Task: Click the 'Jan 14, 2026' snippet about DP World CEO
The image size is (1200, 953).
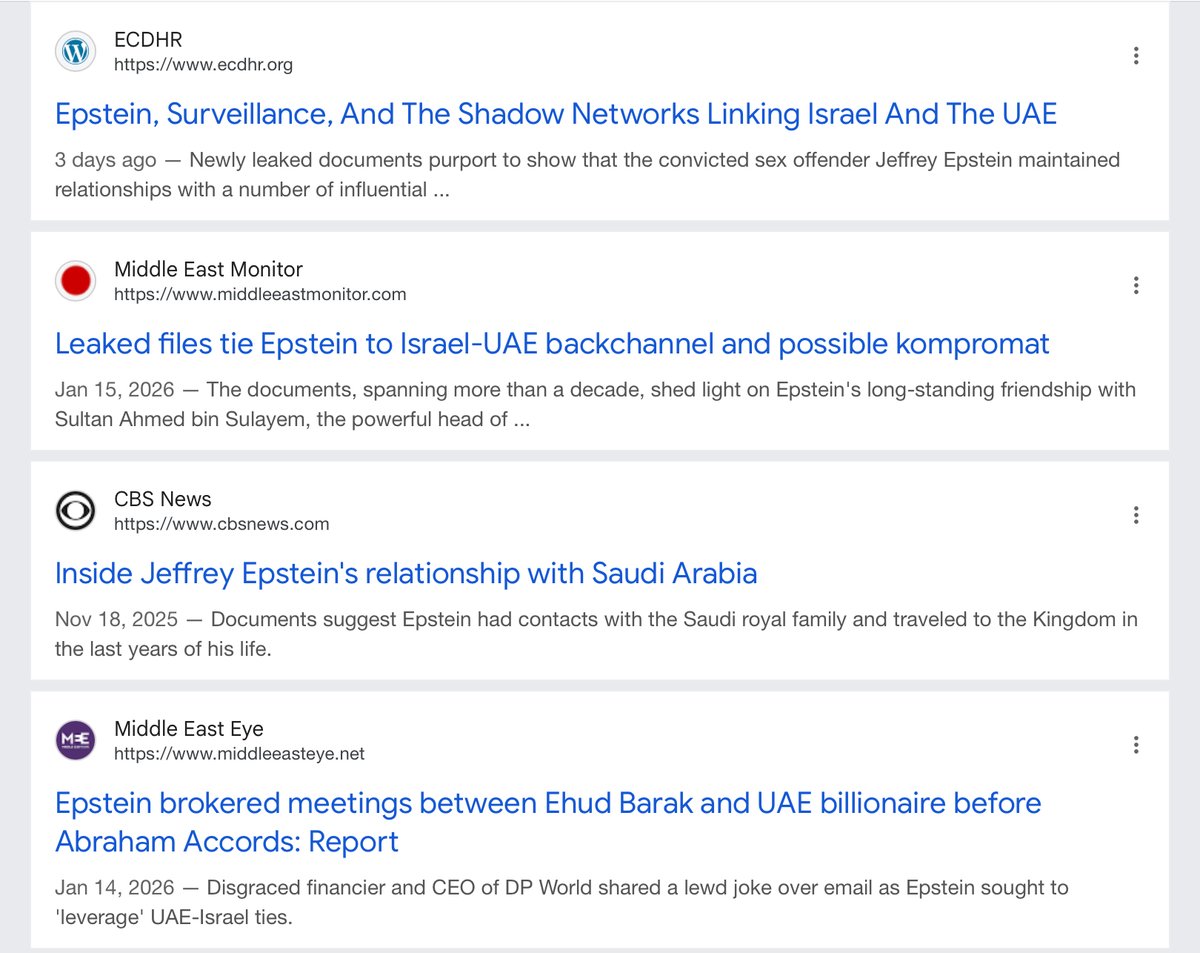Action: pos(562,902)
